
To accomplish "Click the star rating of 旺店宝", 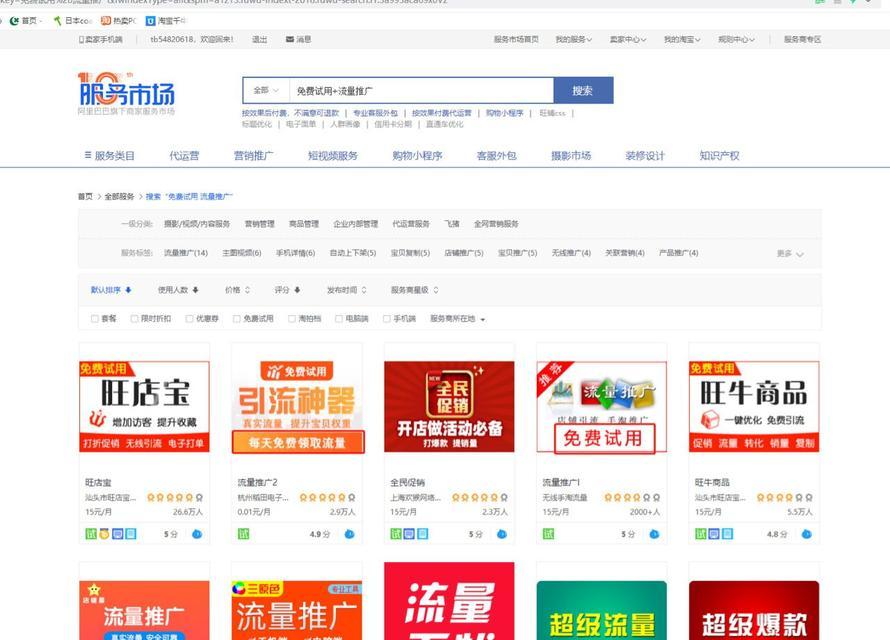I will pyautogui.click(x=175, y=498).
